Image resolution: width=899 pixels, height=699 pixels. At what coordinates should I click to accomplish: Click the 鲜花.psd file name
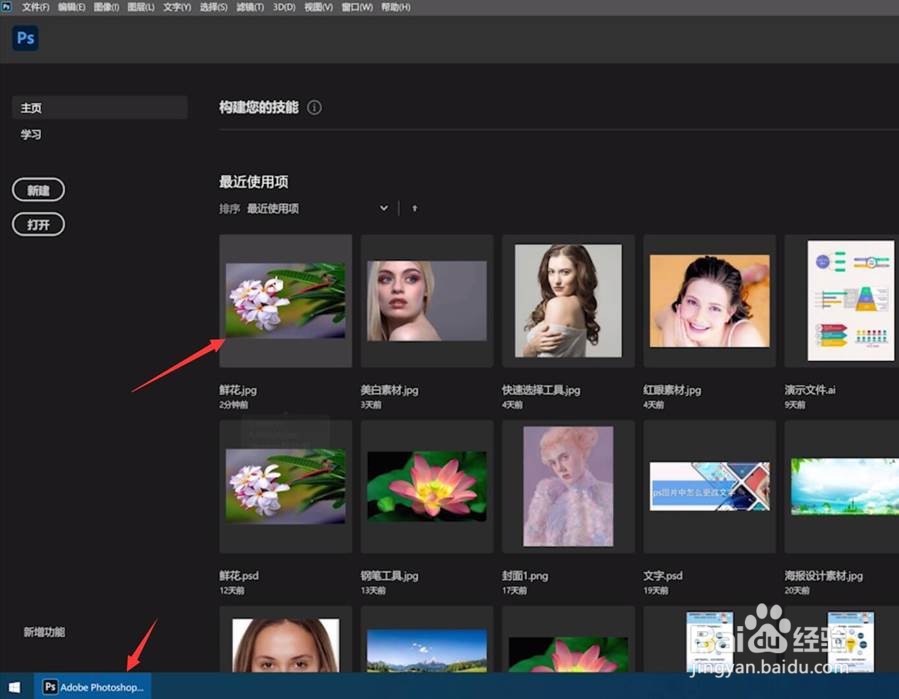(239, 575)
